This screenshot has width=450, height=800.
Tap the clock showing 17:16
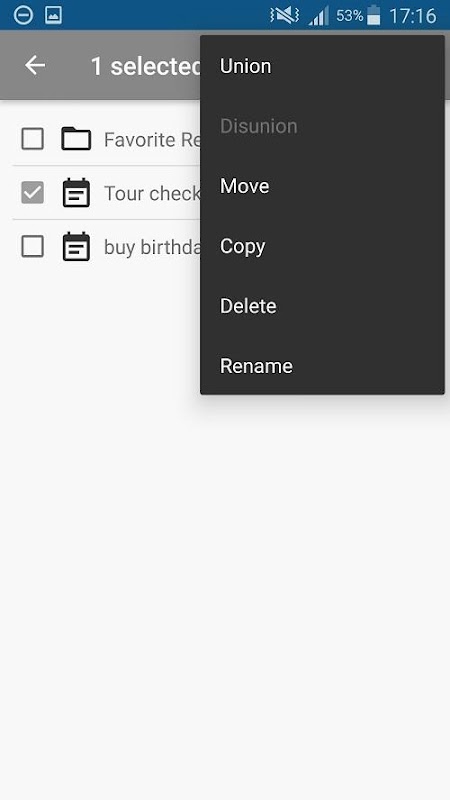(x=413, y=16)
